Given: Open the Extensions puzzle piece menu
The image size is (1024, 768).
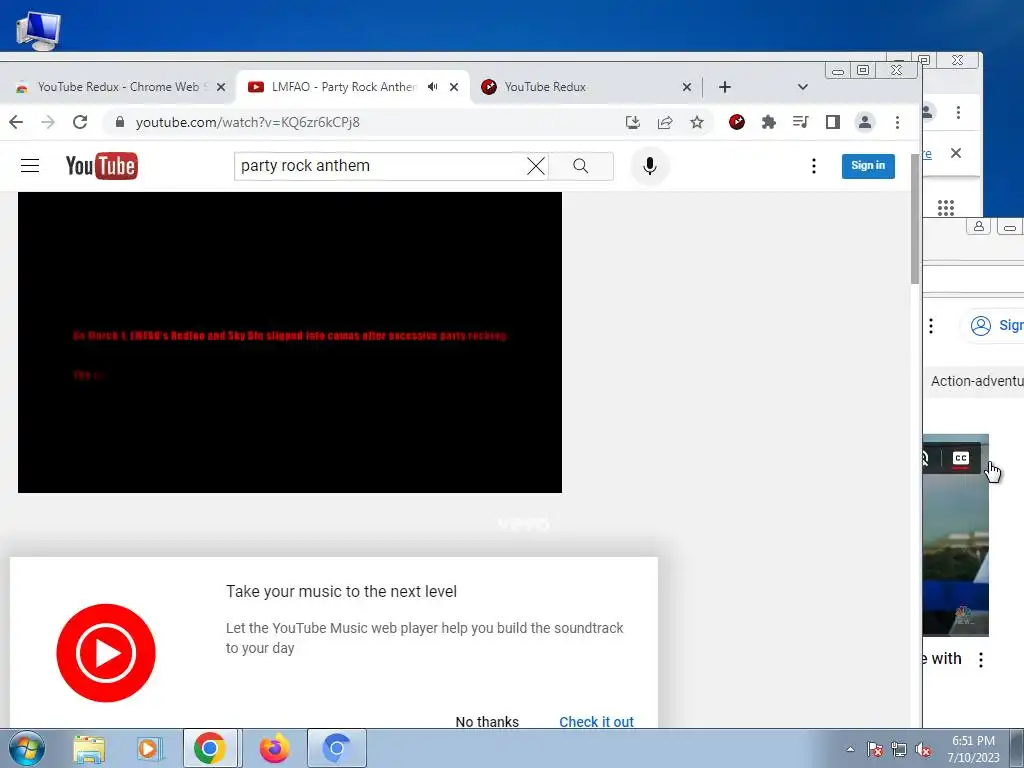Looking at the screenshot, I should pyautogui.click(x=769, y=122).
